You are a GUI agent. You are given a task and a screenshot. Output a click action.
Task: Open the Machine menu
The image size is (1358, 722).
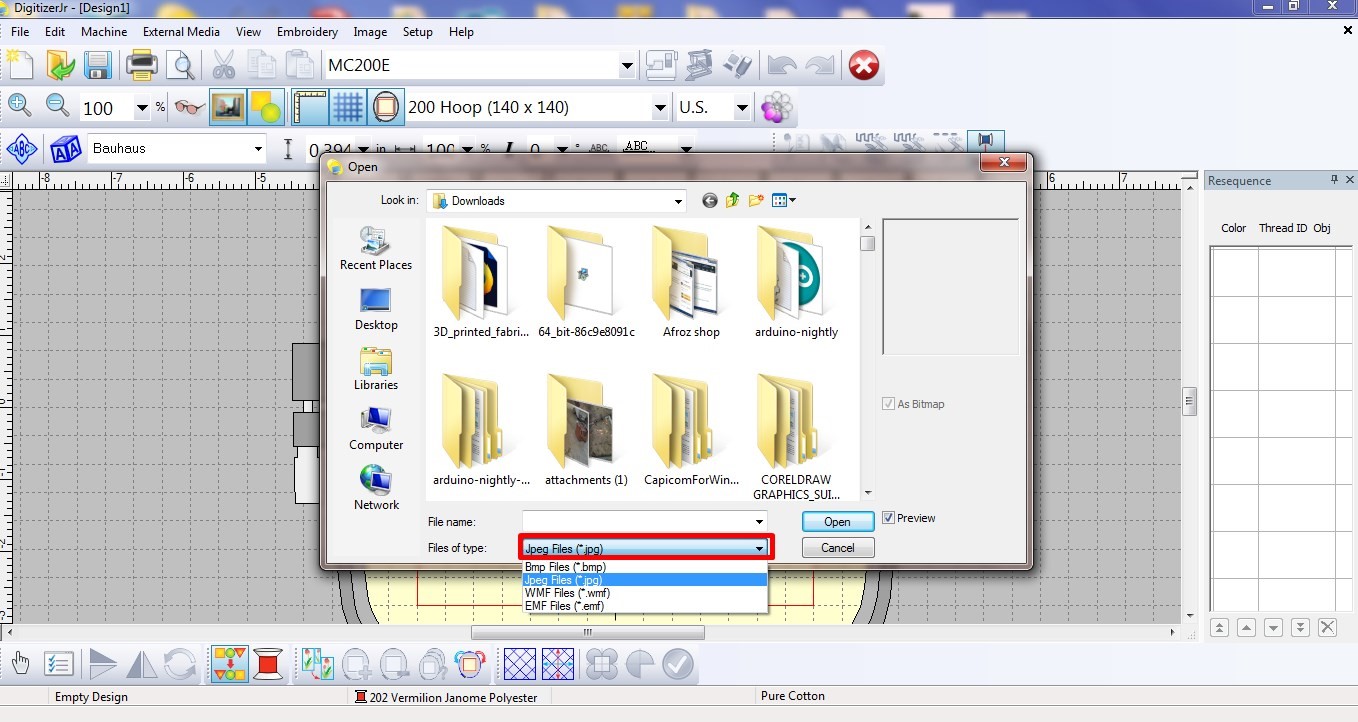(x=104, y=32)
